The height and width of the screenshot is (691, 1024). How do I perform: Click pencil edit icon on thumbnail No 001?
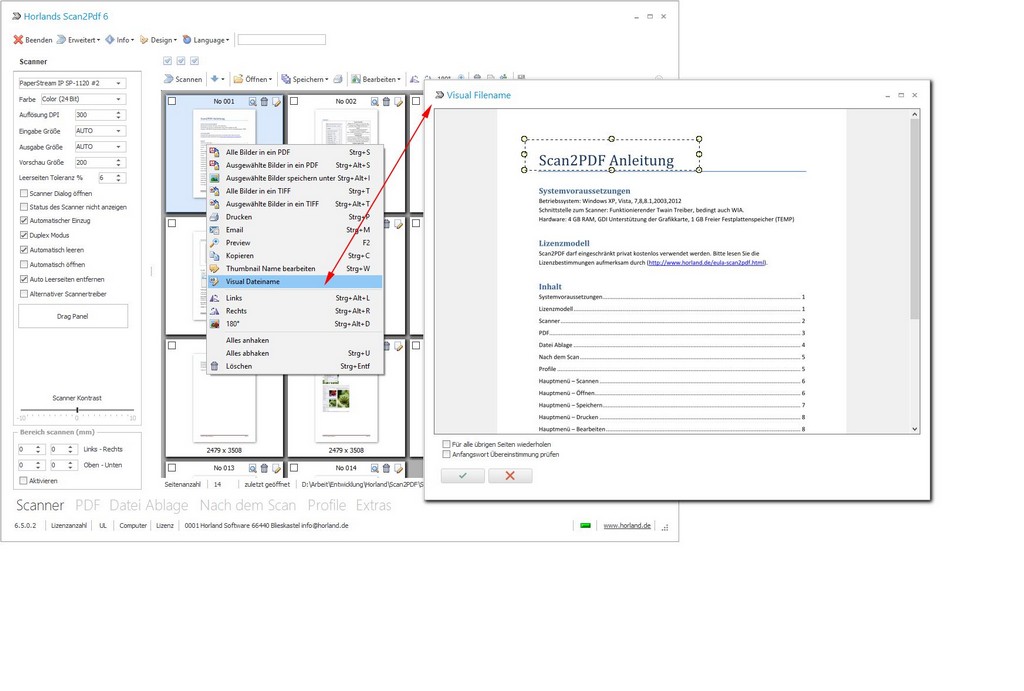coord(276,101)
